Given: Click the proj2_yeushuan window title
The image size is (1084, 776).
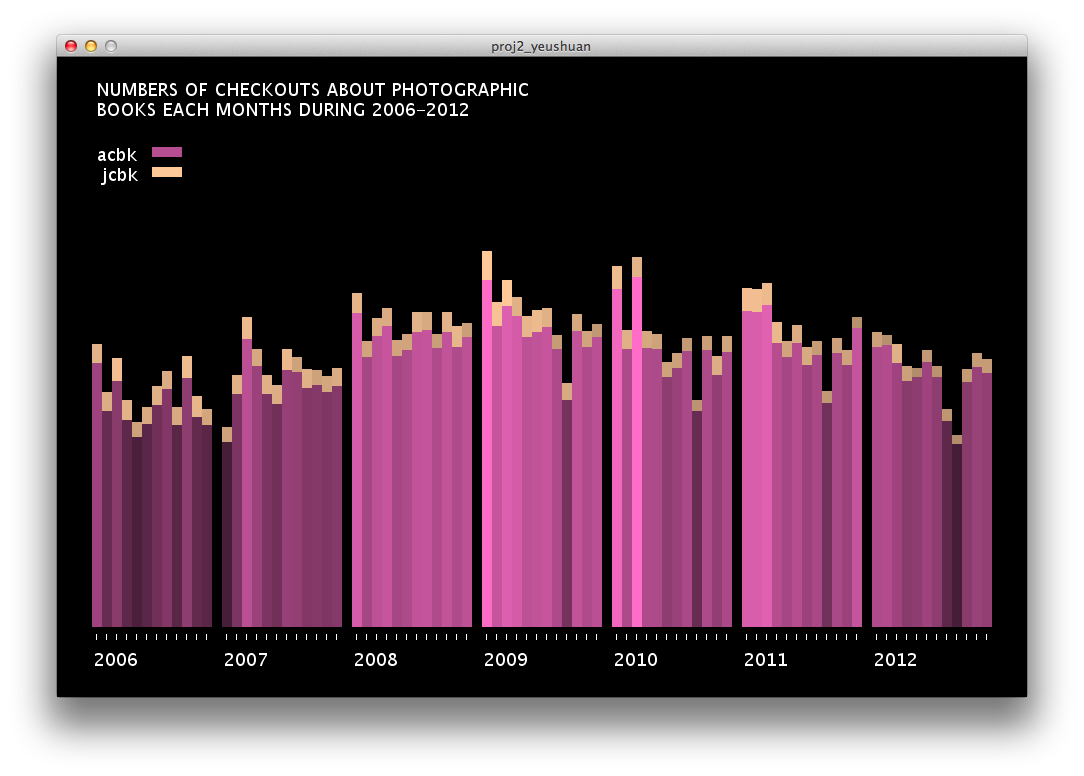Looking at the screenshot, I should [541, 46].
